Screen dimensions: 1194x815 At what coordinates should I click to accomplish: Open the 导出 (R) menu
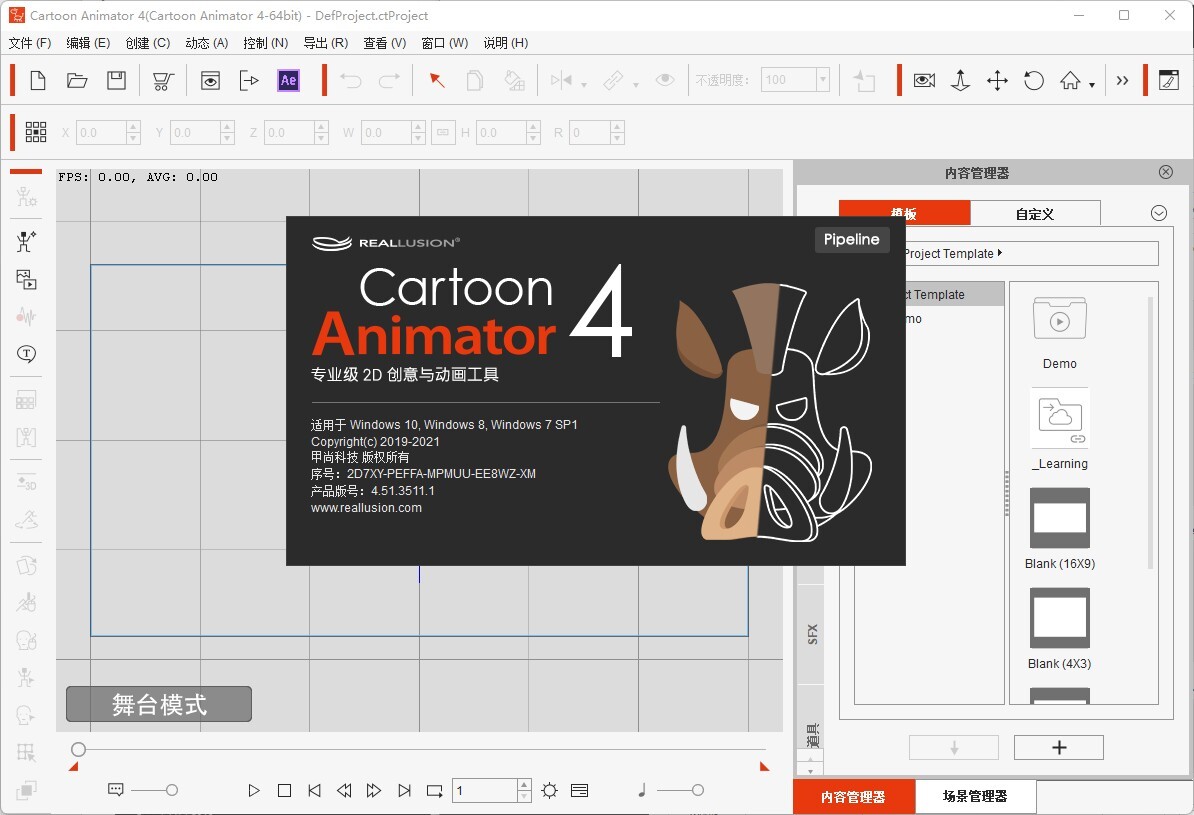tap(326, 43)
